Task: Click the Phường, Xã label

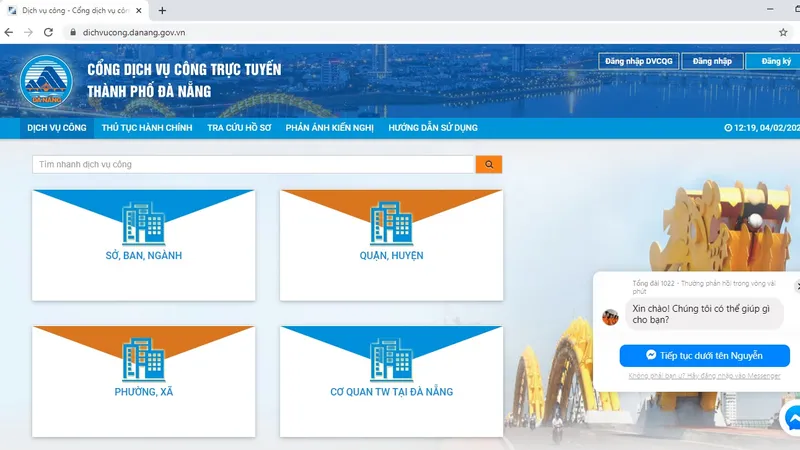Action: point(143,392)
